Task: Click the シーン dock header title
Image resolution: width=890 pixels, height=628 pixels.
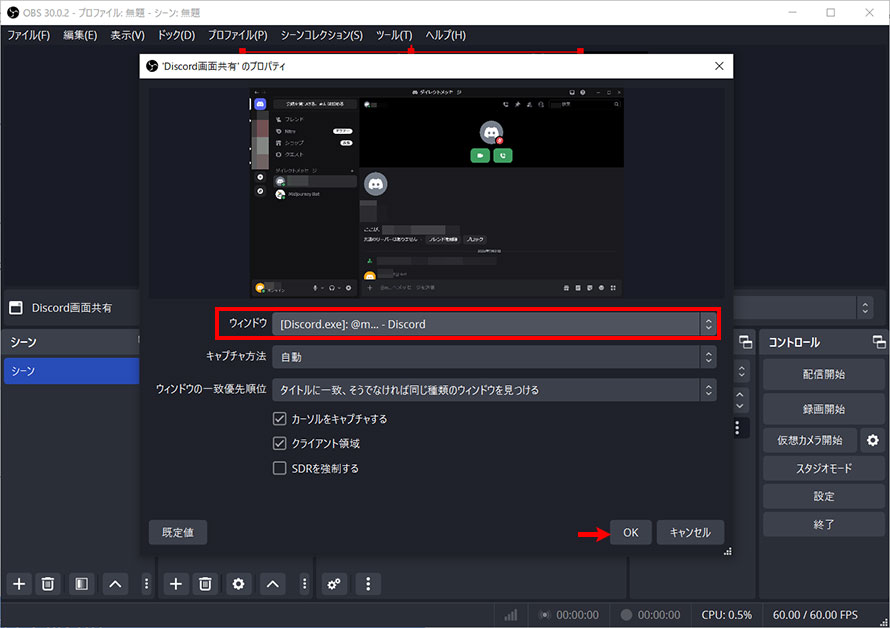Action: click(x=23, y=342)
